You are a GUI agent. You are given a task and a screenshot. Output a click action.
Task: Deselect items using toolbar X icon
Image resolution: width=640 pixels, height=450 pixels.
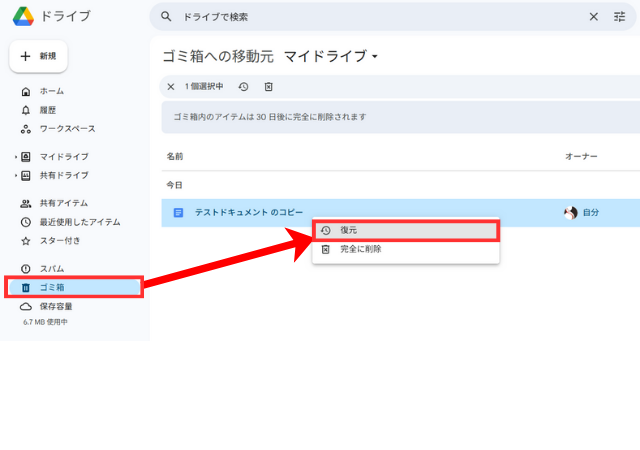pos(171,87)
